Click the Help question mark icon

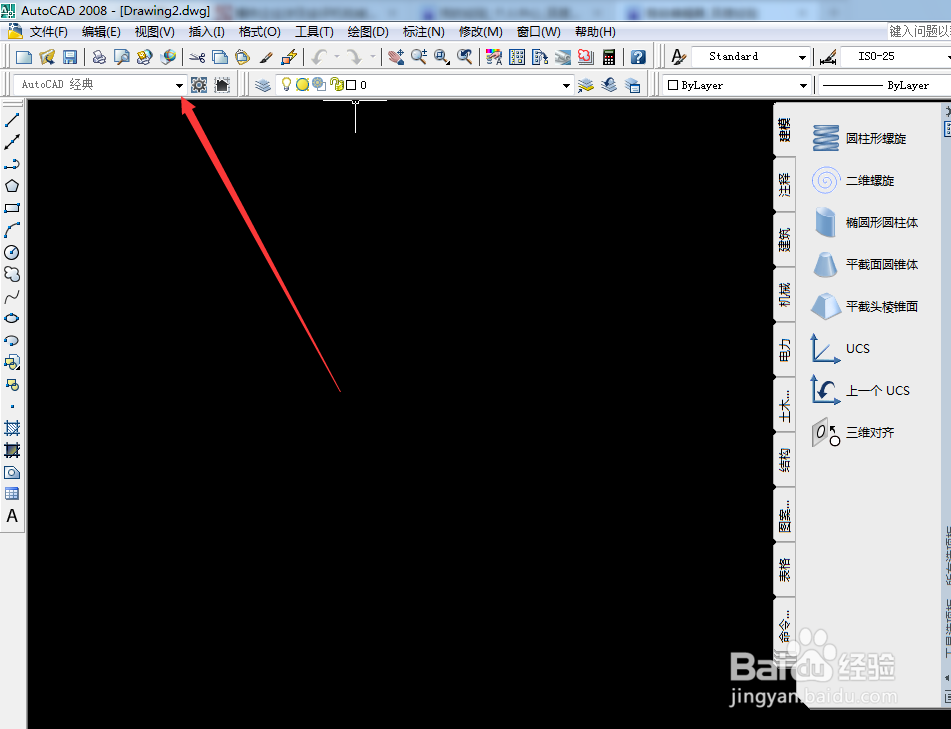(638, 57)
